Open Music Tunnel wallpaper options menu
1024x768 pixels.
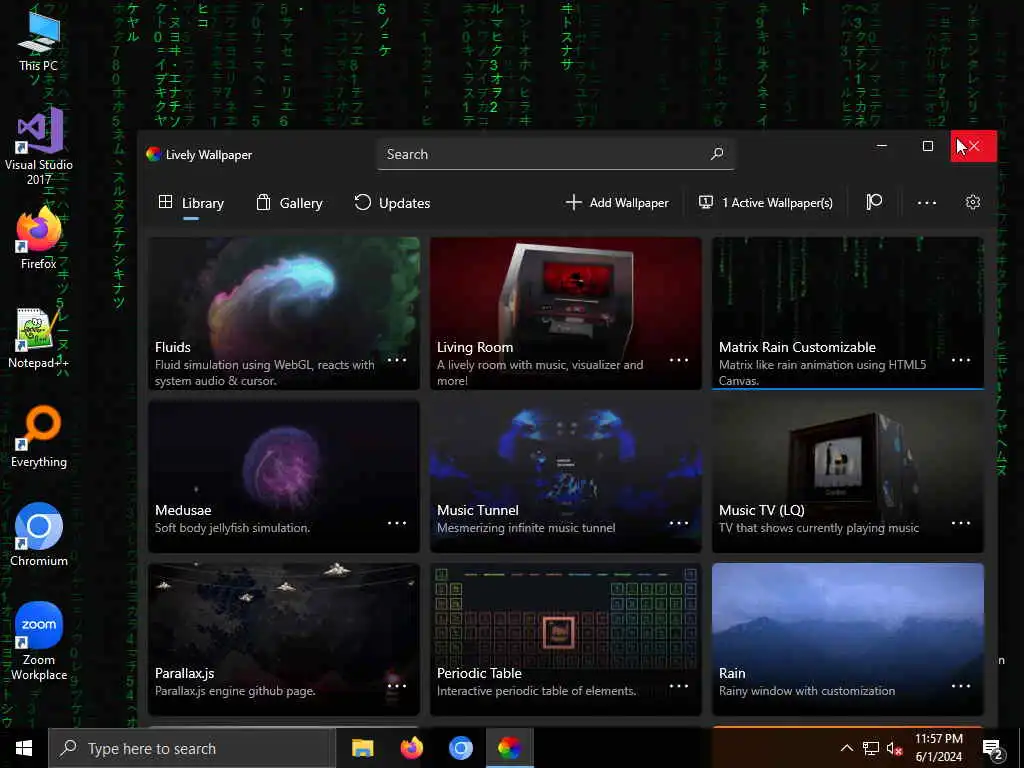679,523
